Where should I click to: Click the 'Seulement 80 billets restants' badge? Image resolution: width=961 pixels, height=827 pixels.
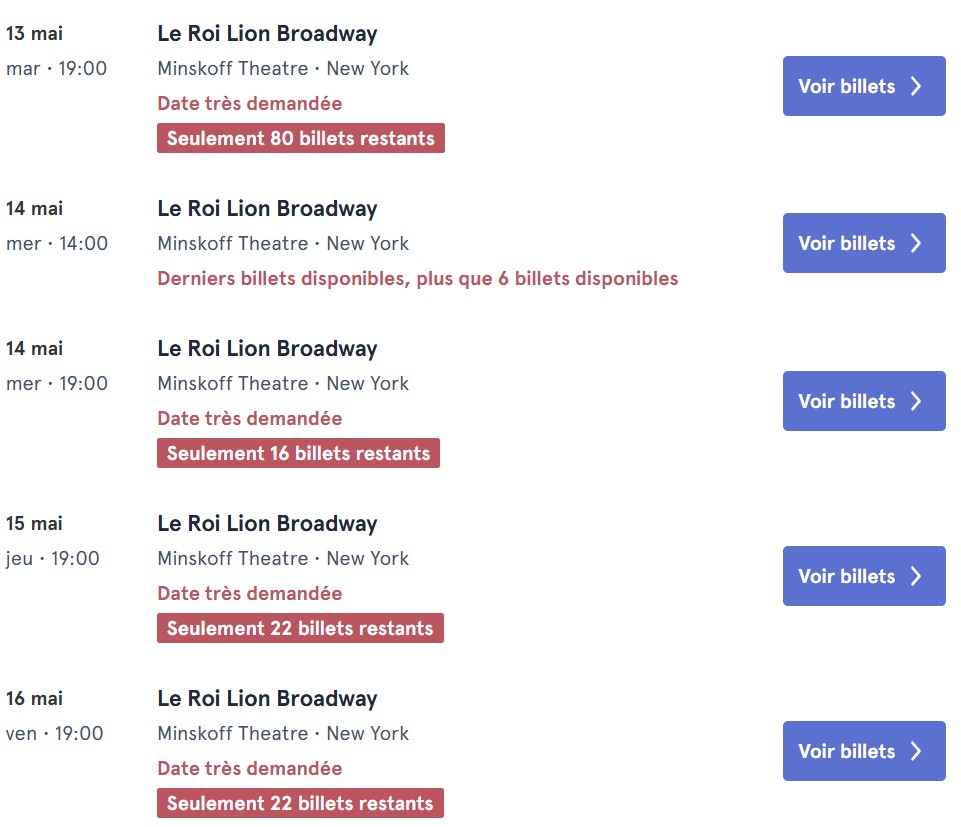[300, 138]
